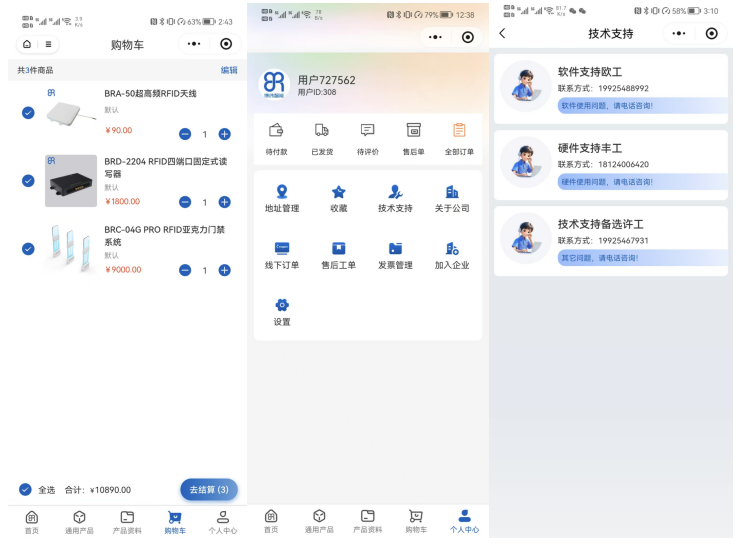Increase quantity of BRC-04G PRO system

click(x=224, y=270)
